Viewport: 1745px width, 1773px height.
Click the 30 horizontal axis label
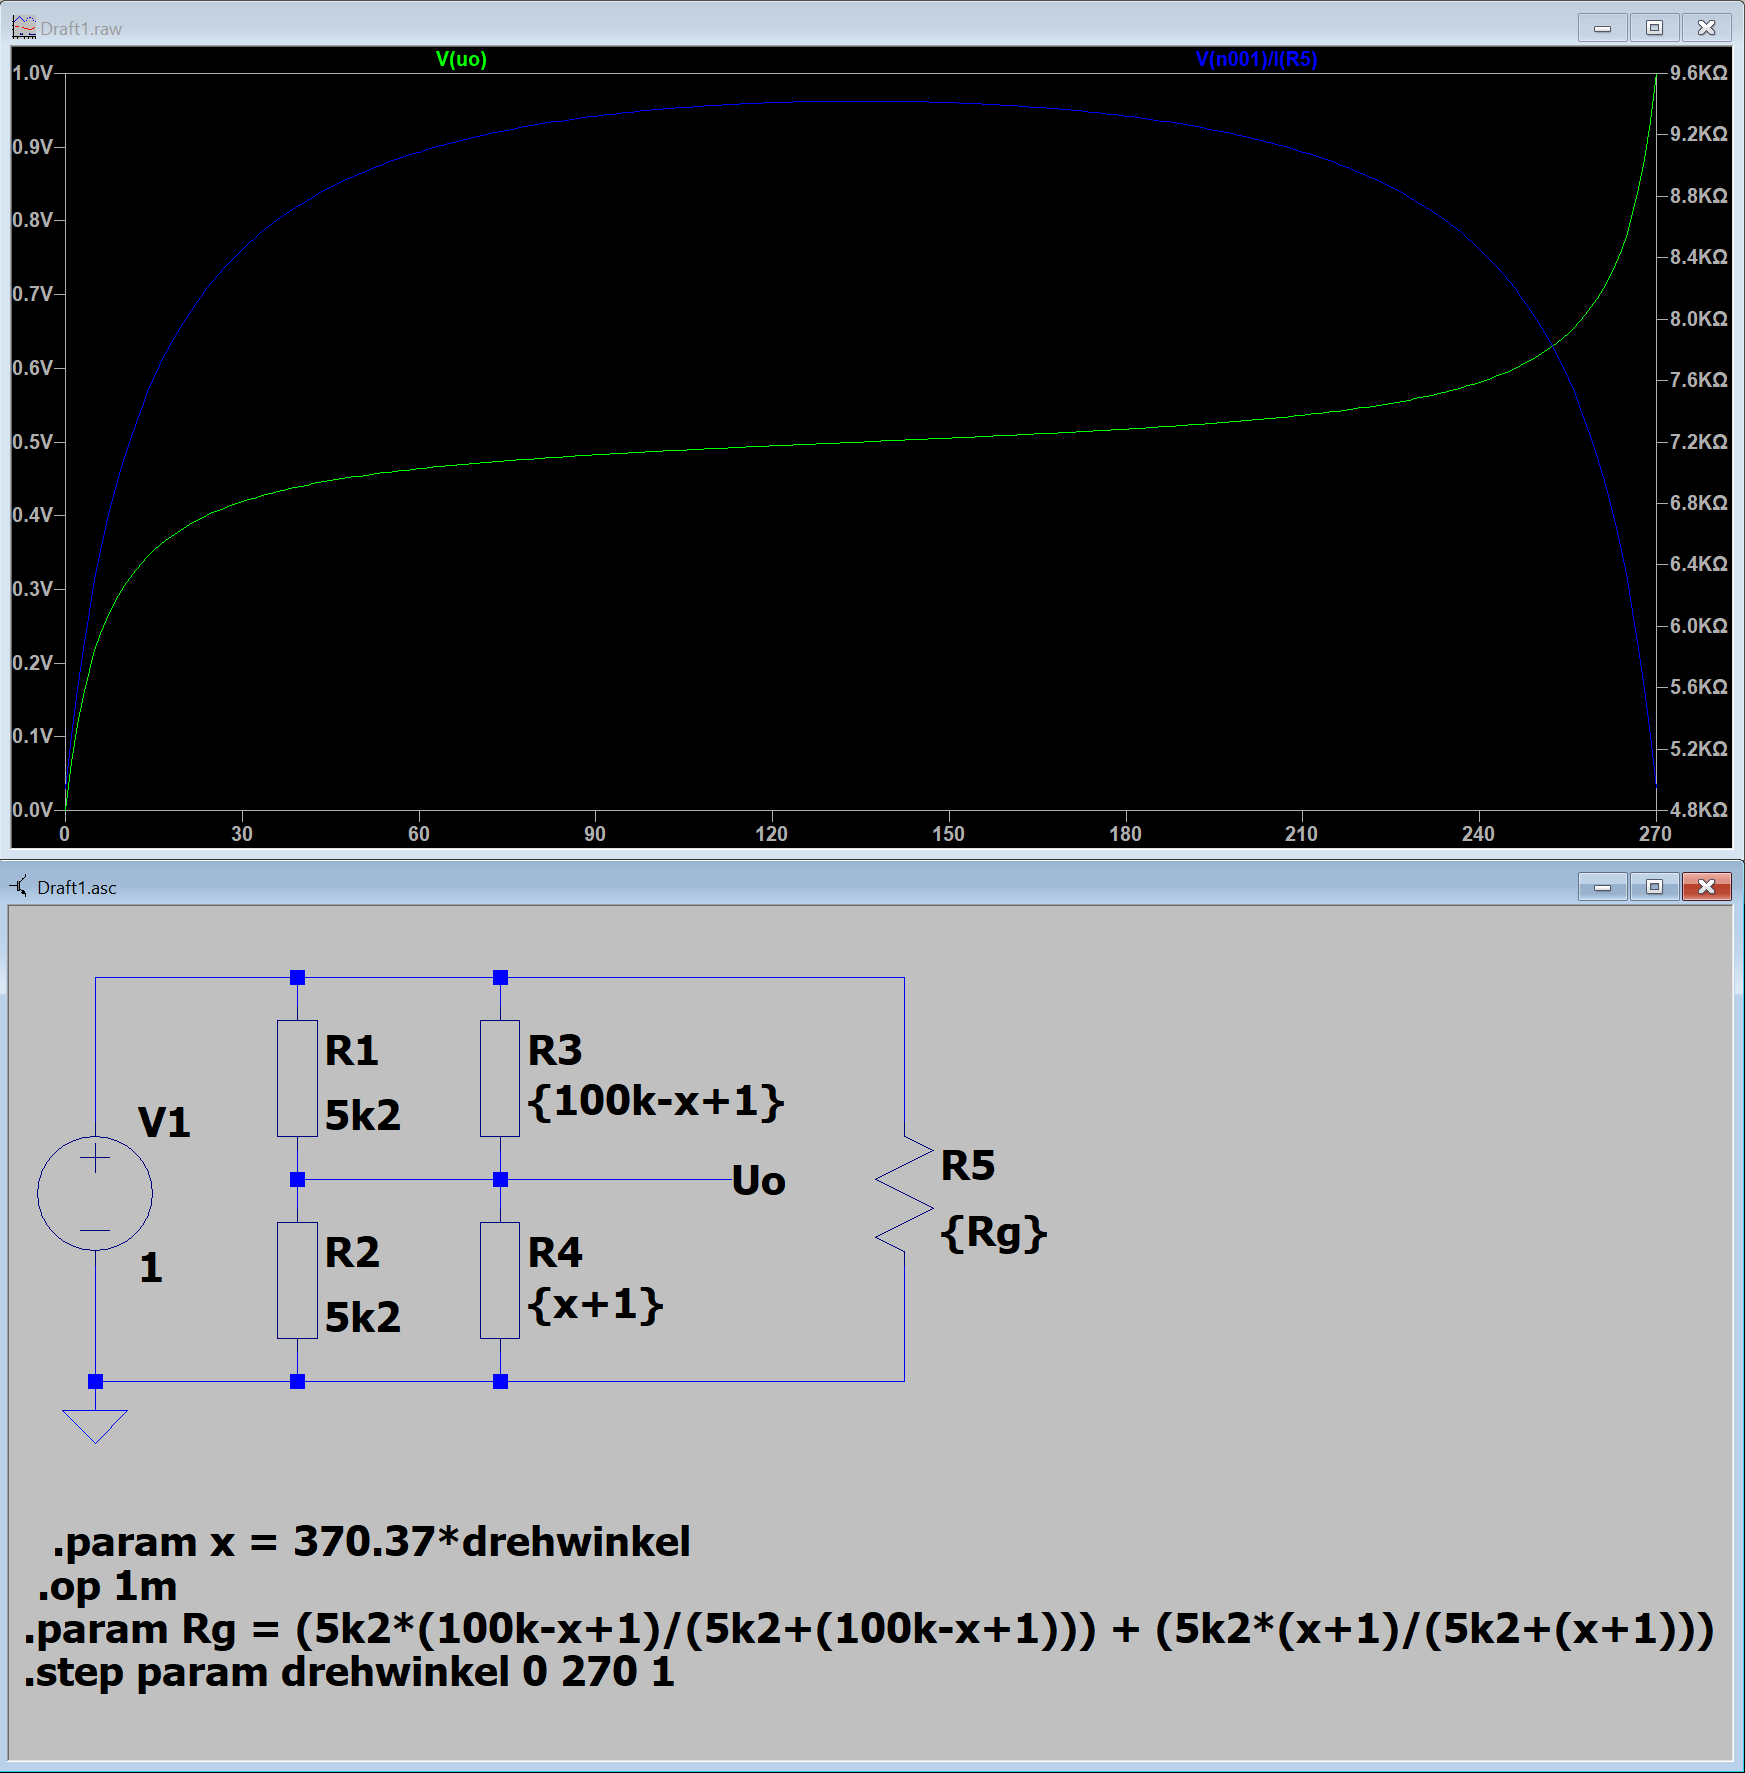coord(242,834)
